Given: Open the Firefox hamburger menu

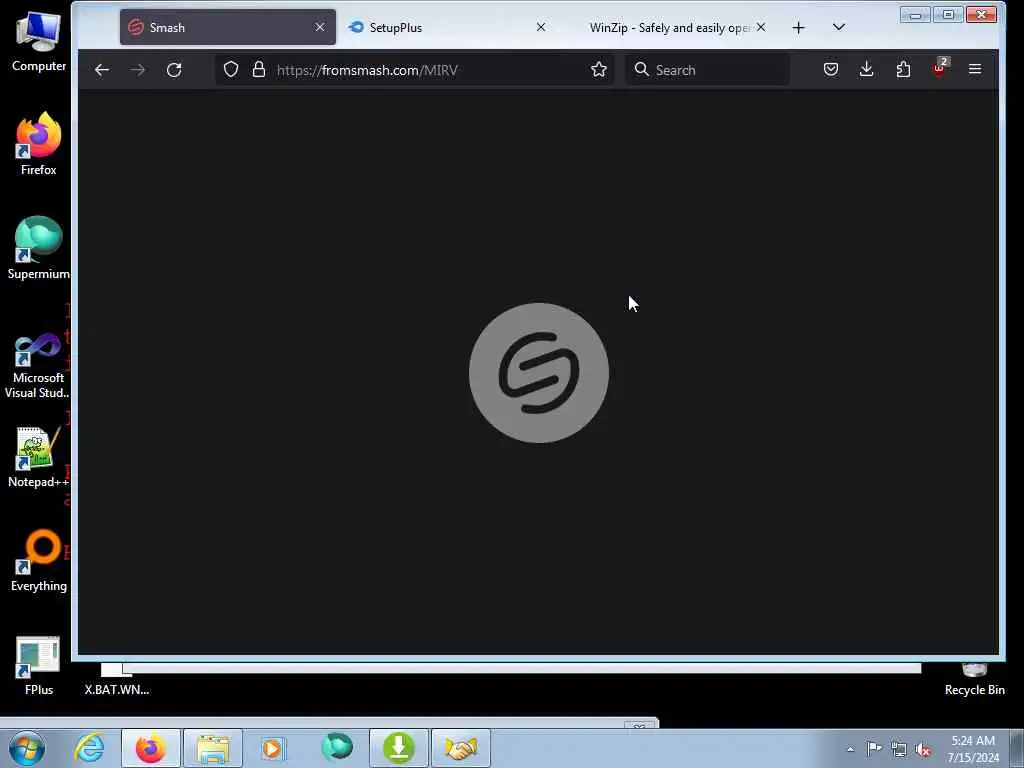Looking at the screenshot, I should (975, 69).
